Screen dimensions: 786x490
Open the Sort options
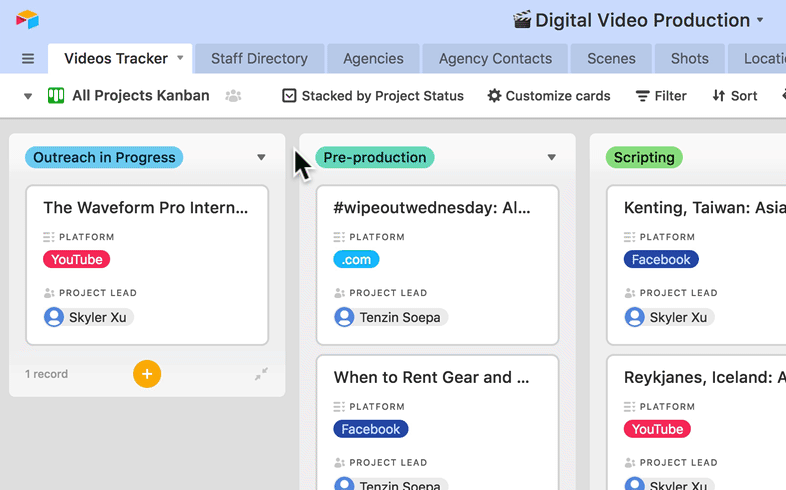(734, 96)
